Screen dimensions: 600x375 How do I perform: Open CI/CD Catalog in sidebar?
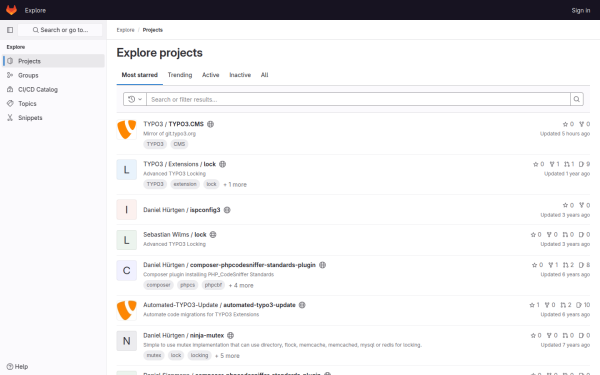tap(54, 90)
